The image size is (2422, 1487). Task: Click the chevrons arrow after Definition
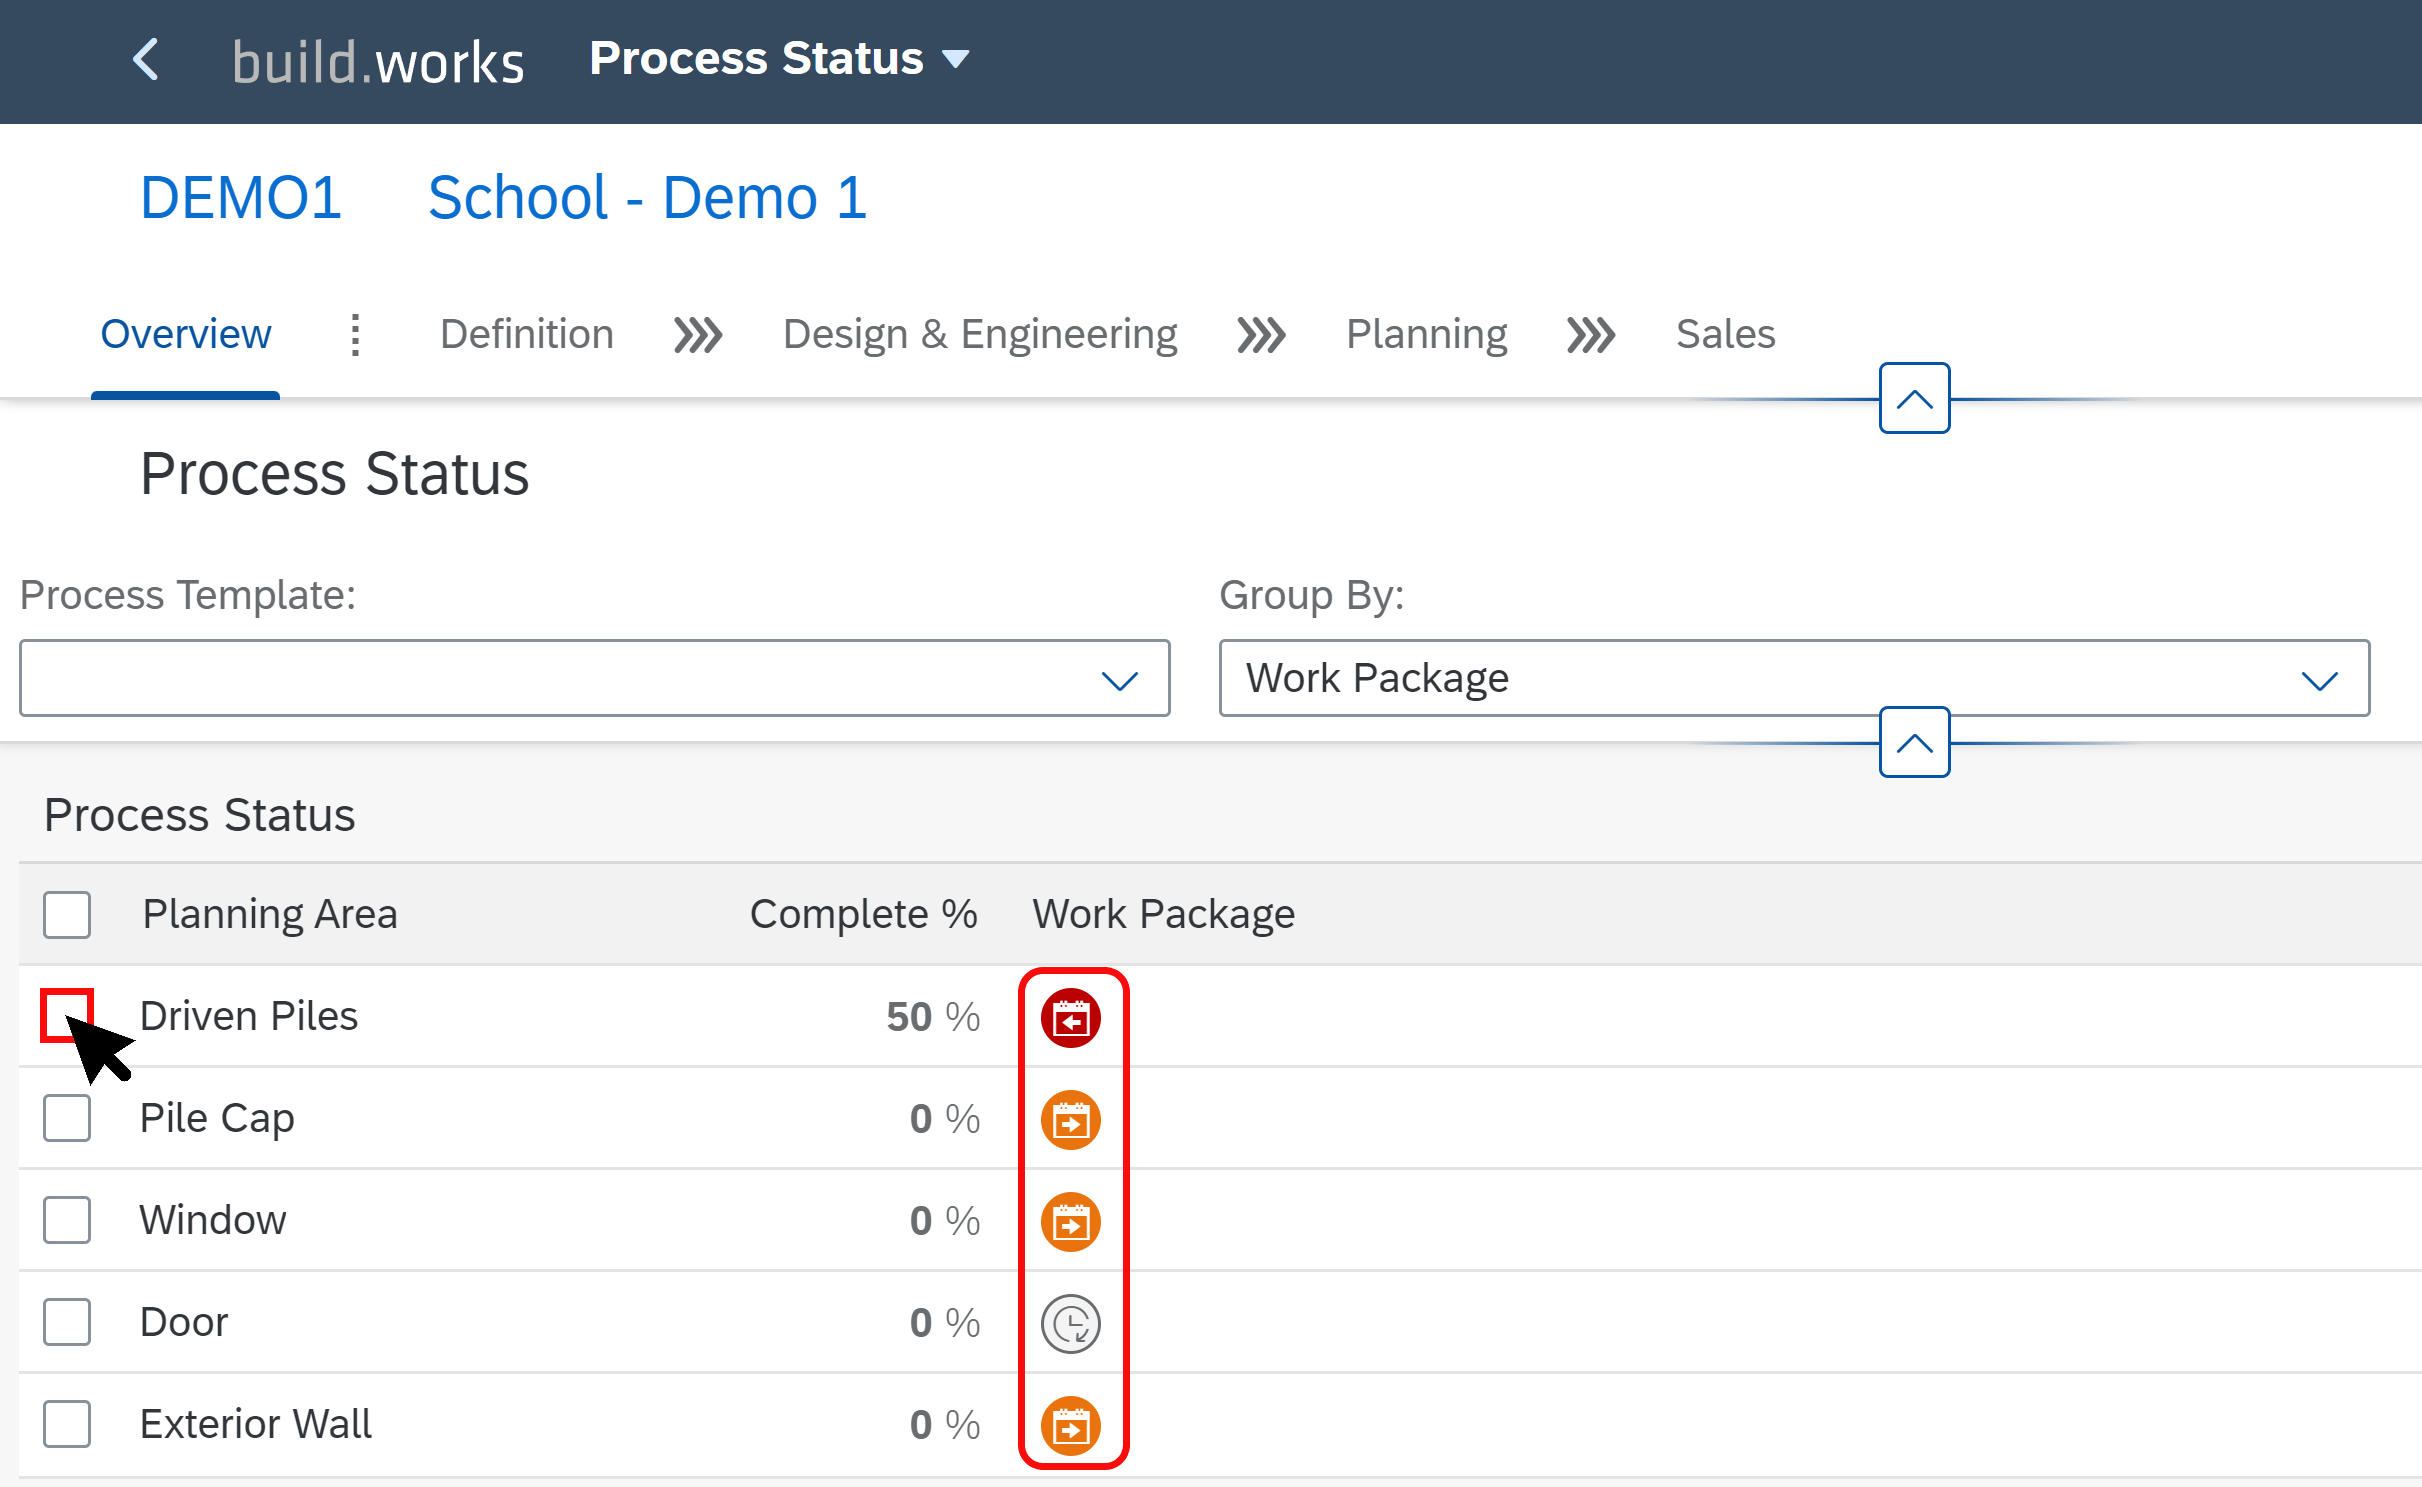point(698,336)
